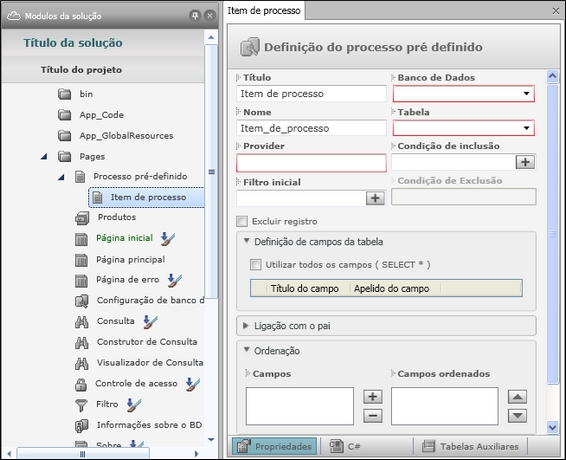Click the App_GlobalResources folder icon

click(65, 136)
